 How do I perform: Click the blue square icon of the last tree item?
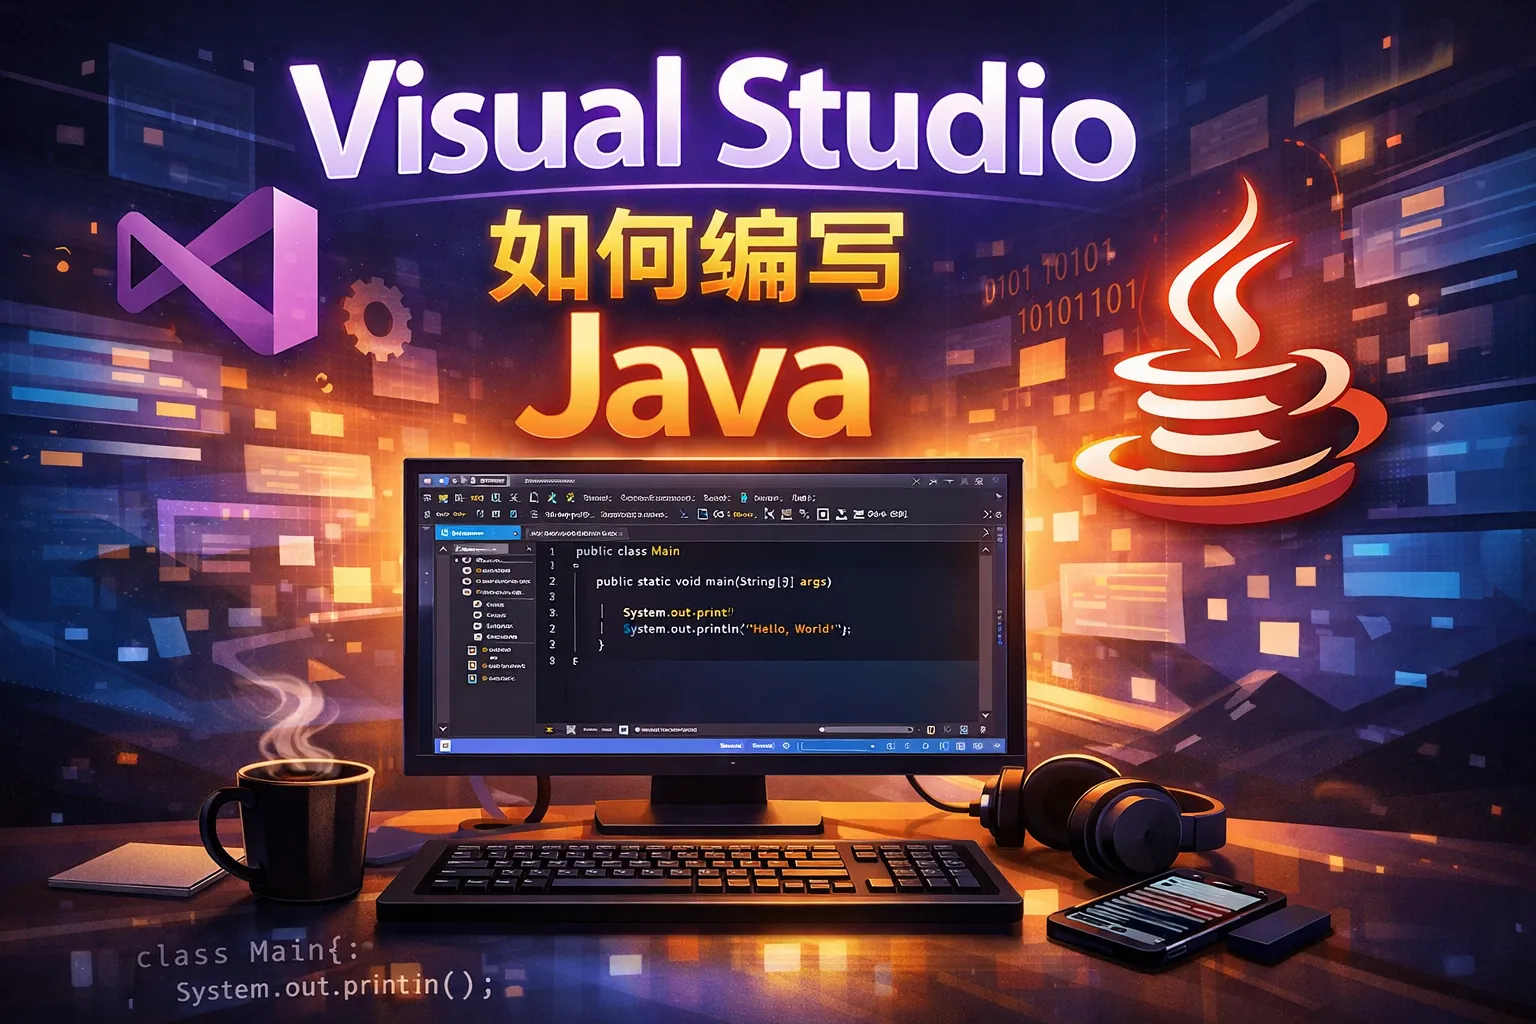tap(472, 678)
